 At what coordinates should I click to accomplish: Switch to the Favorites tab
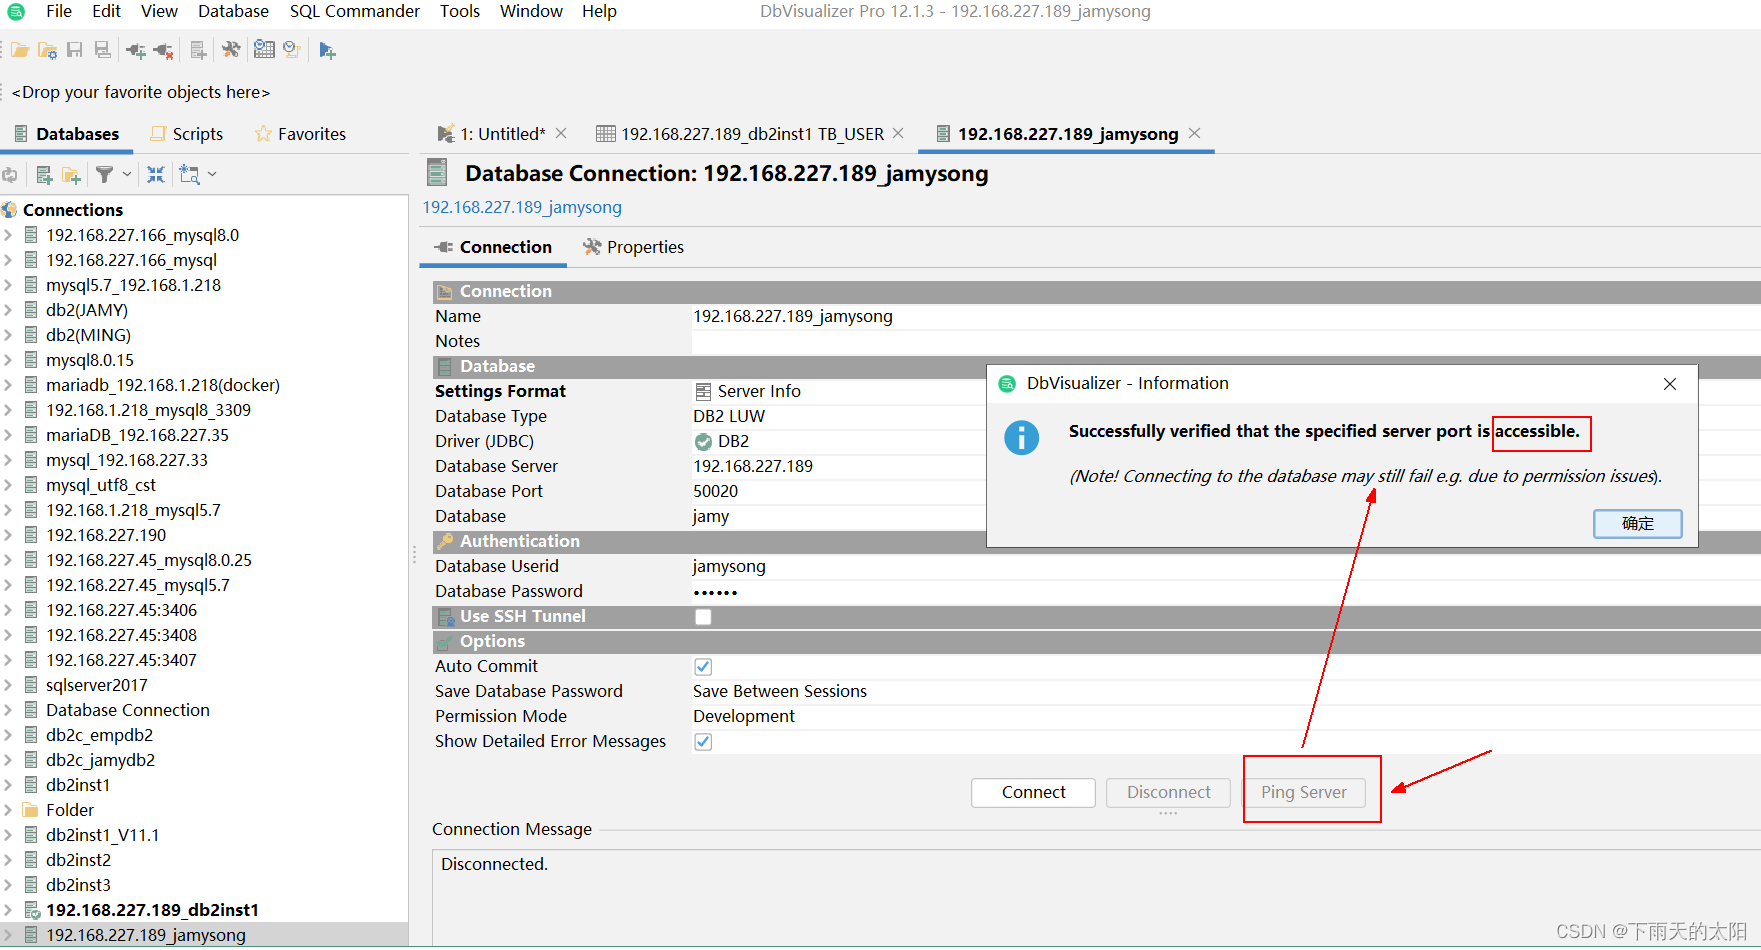click(300, 134)
